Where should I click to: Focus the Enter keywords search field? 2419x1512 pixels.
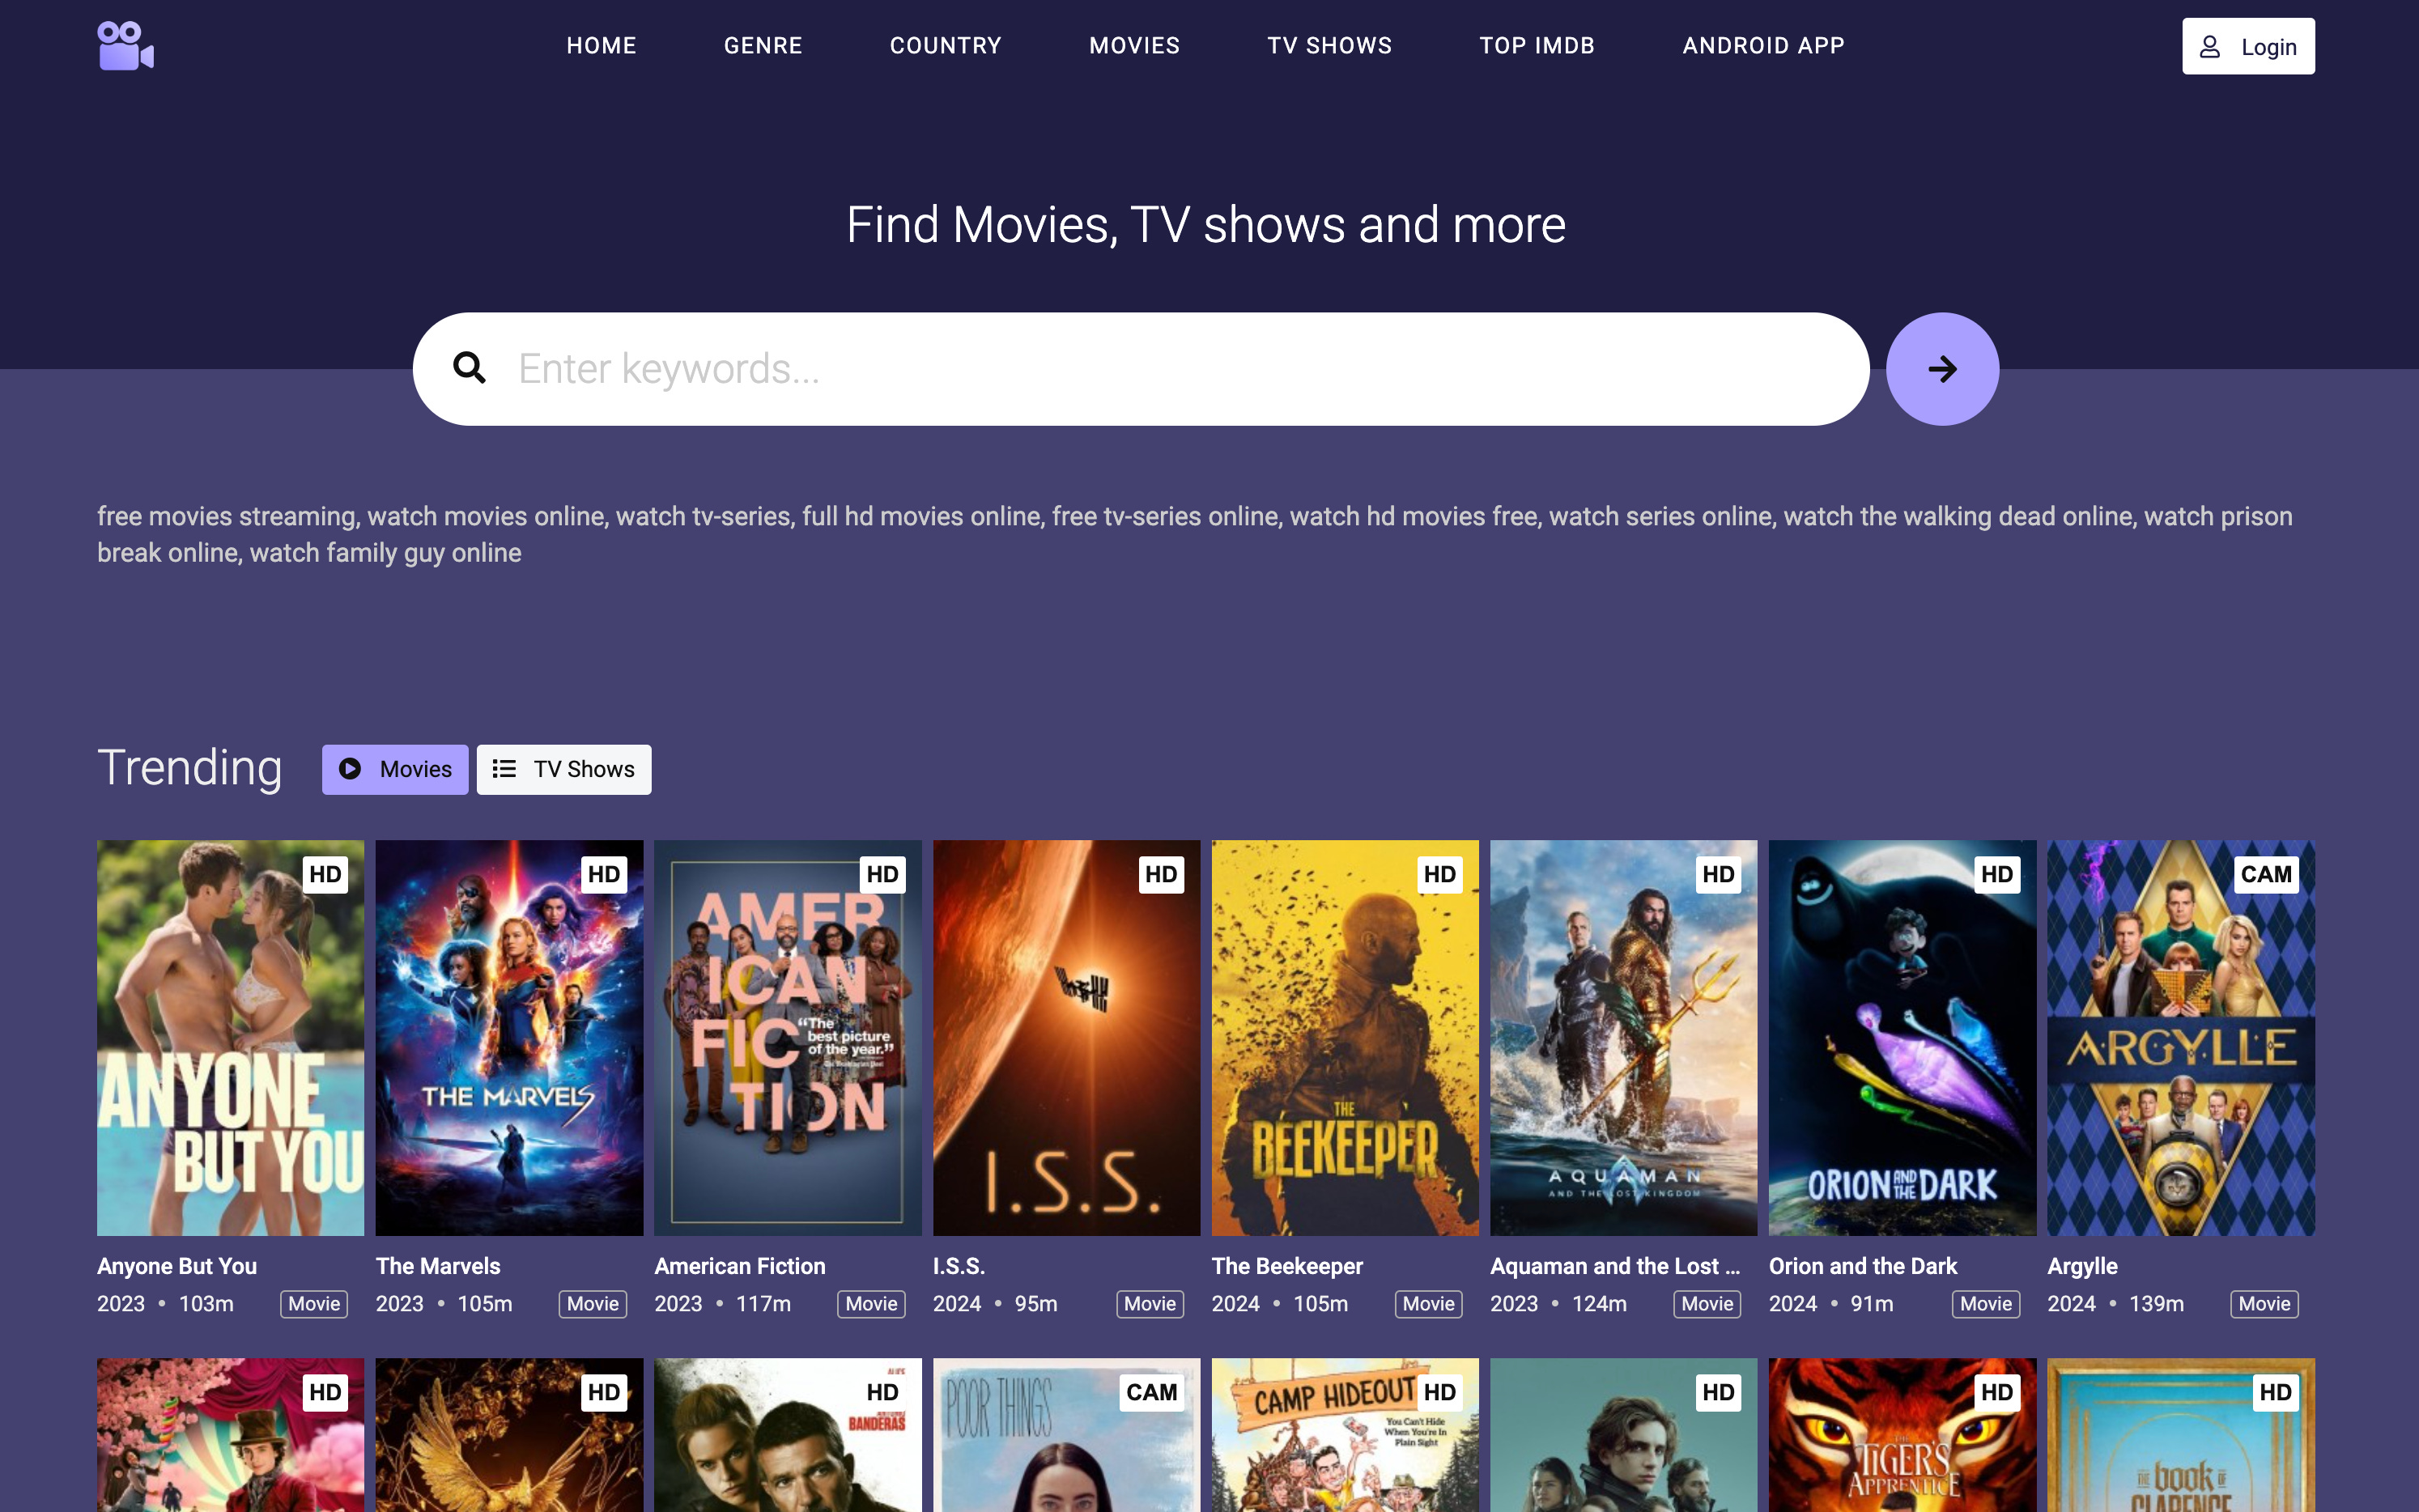pyautogui.click(x=1141, y=369)
